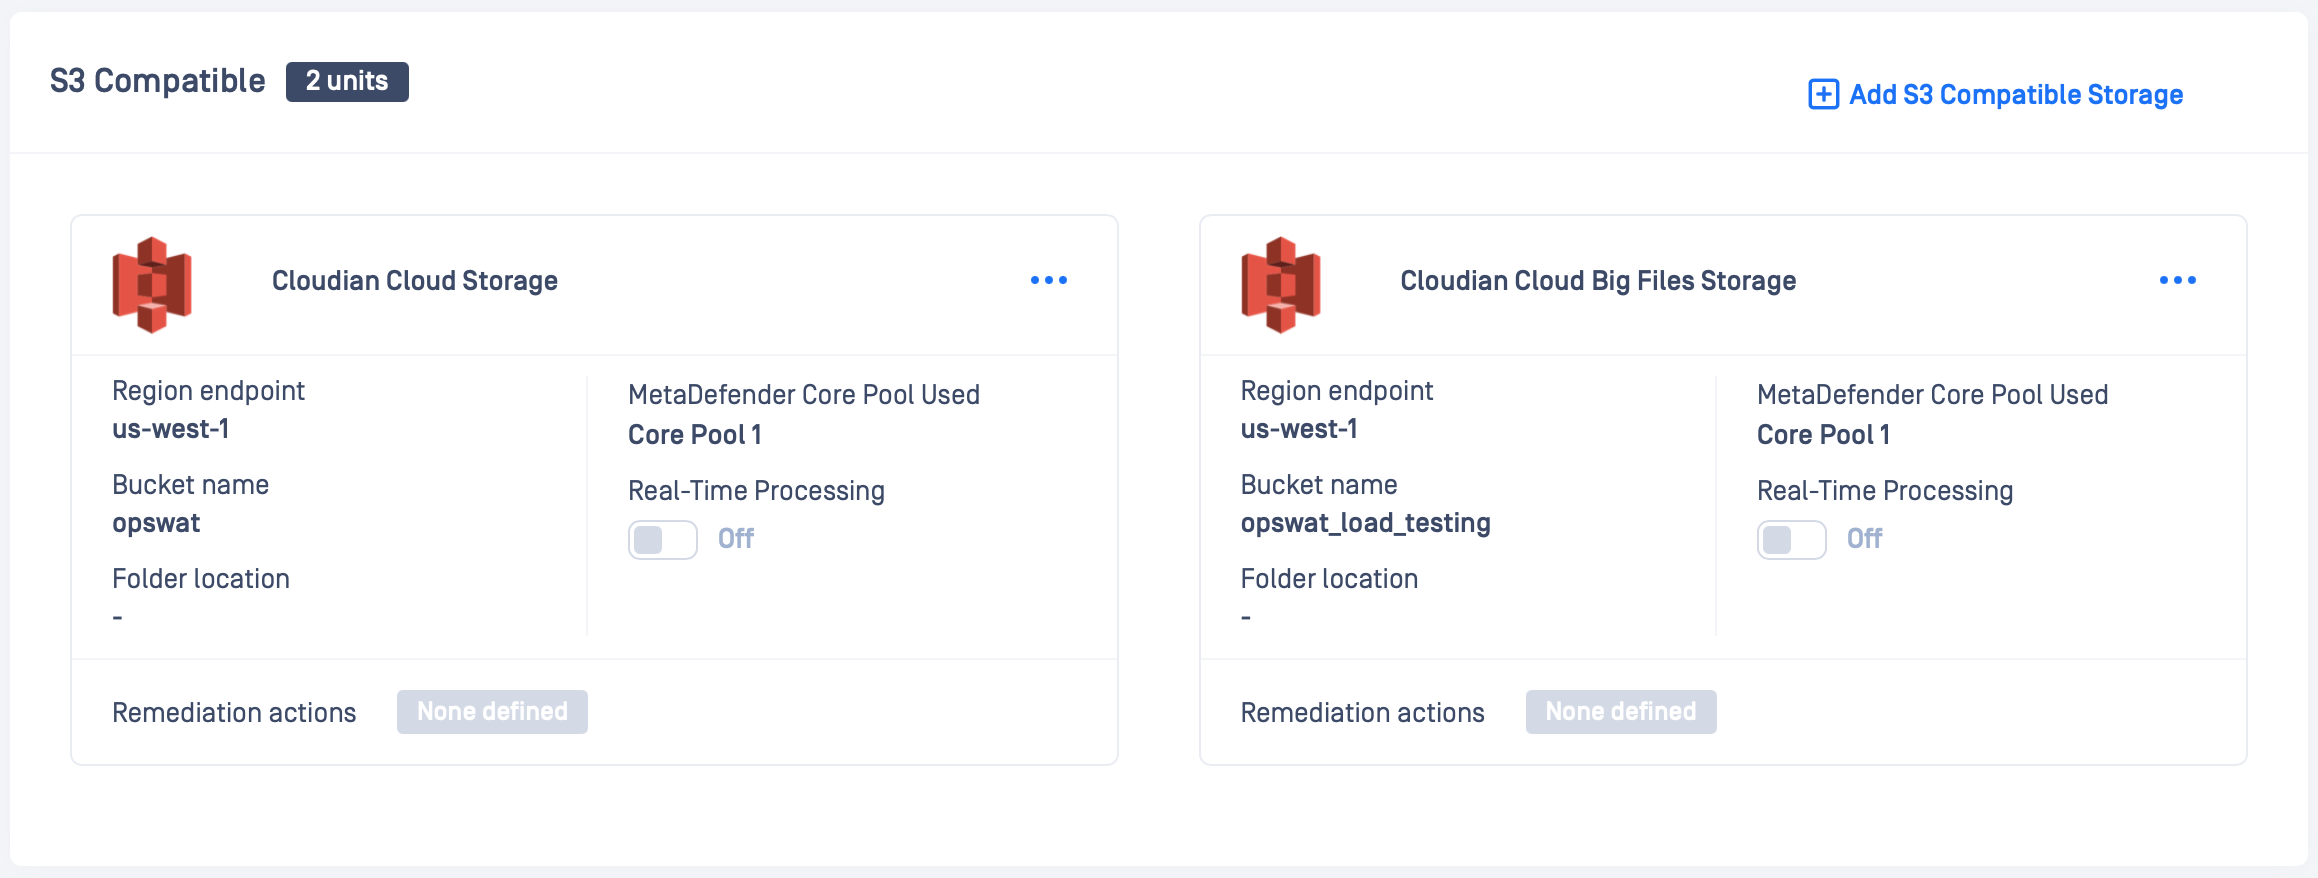Open three-dot menu for Cloudian Cloud Big Files Storage

[x=2177, y=280]
